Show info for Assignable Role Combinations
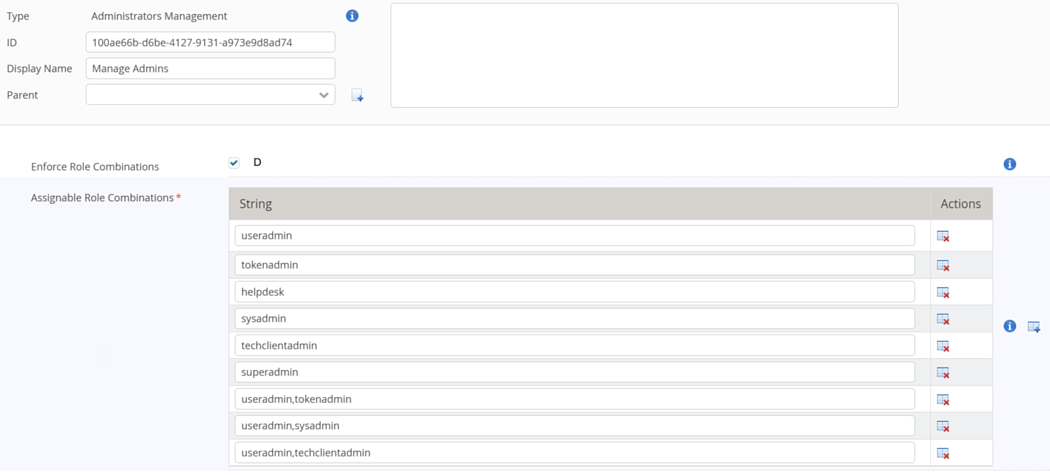The width and height of the screenshot is (1050, 475). [x=1010, y=327]
